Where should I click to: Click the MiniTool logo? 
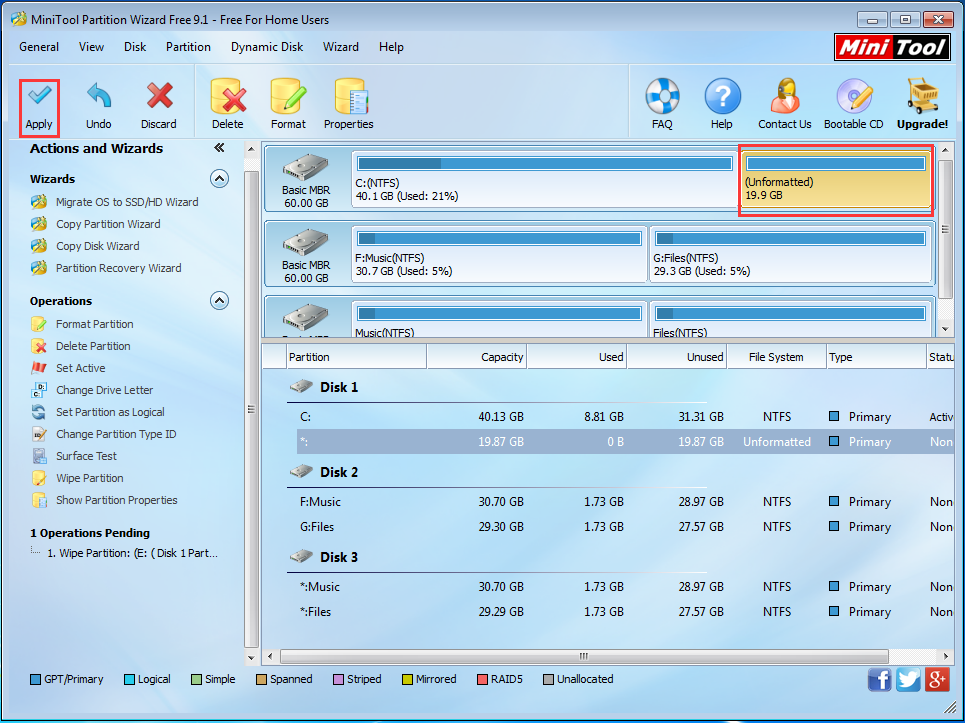(x=892, y=47)
